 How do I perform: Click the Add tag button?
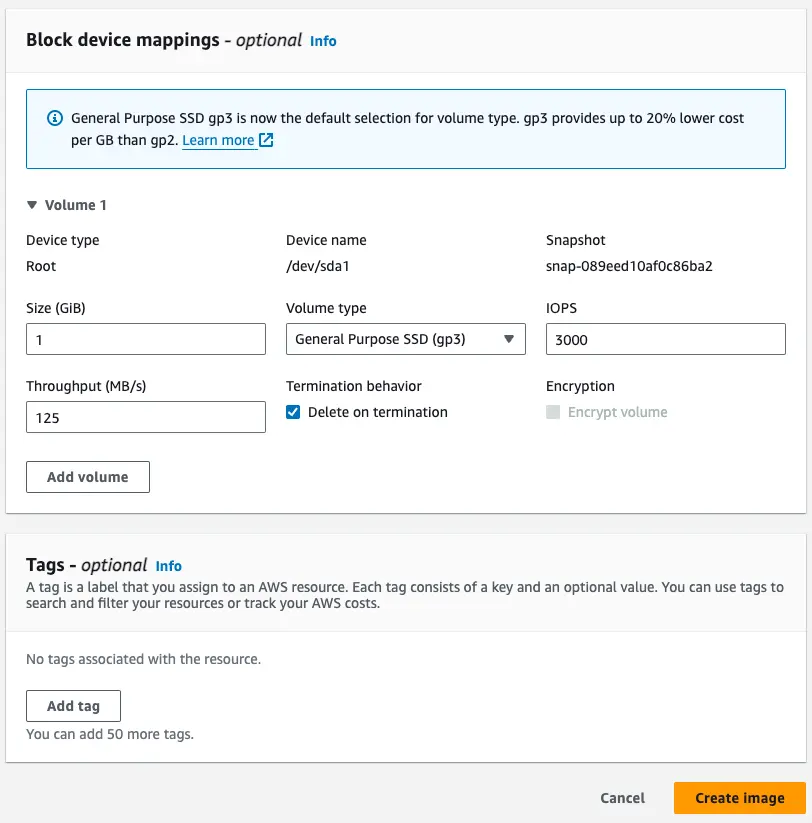pyautogui.click(x=73, y=706)
